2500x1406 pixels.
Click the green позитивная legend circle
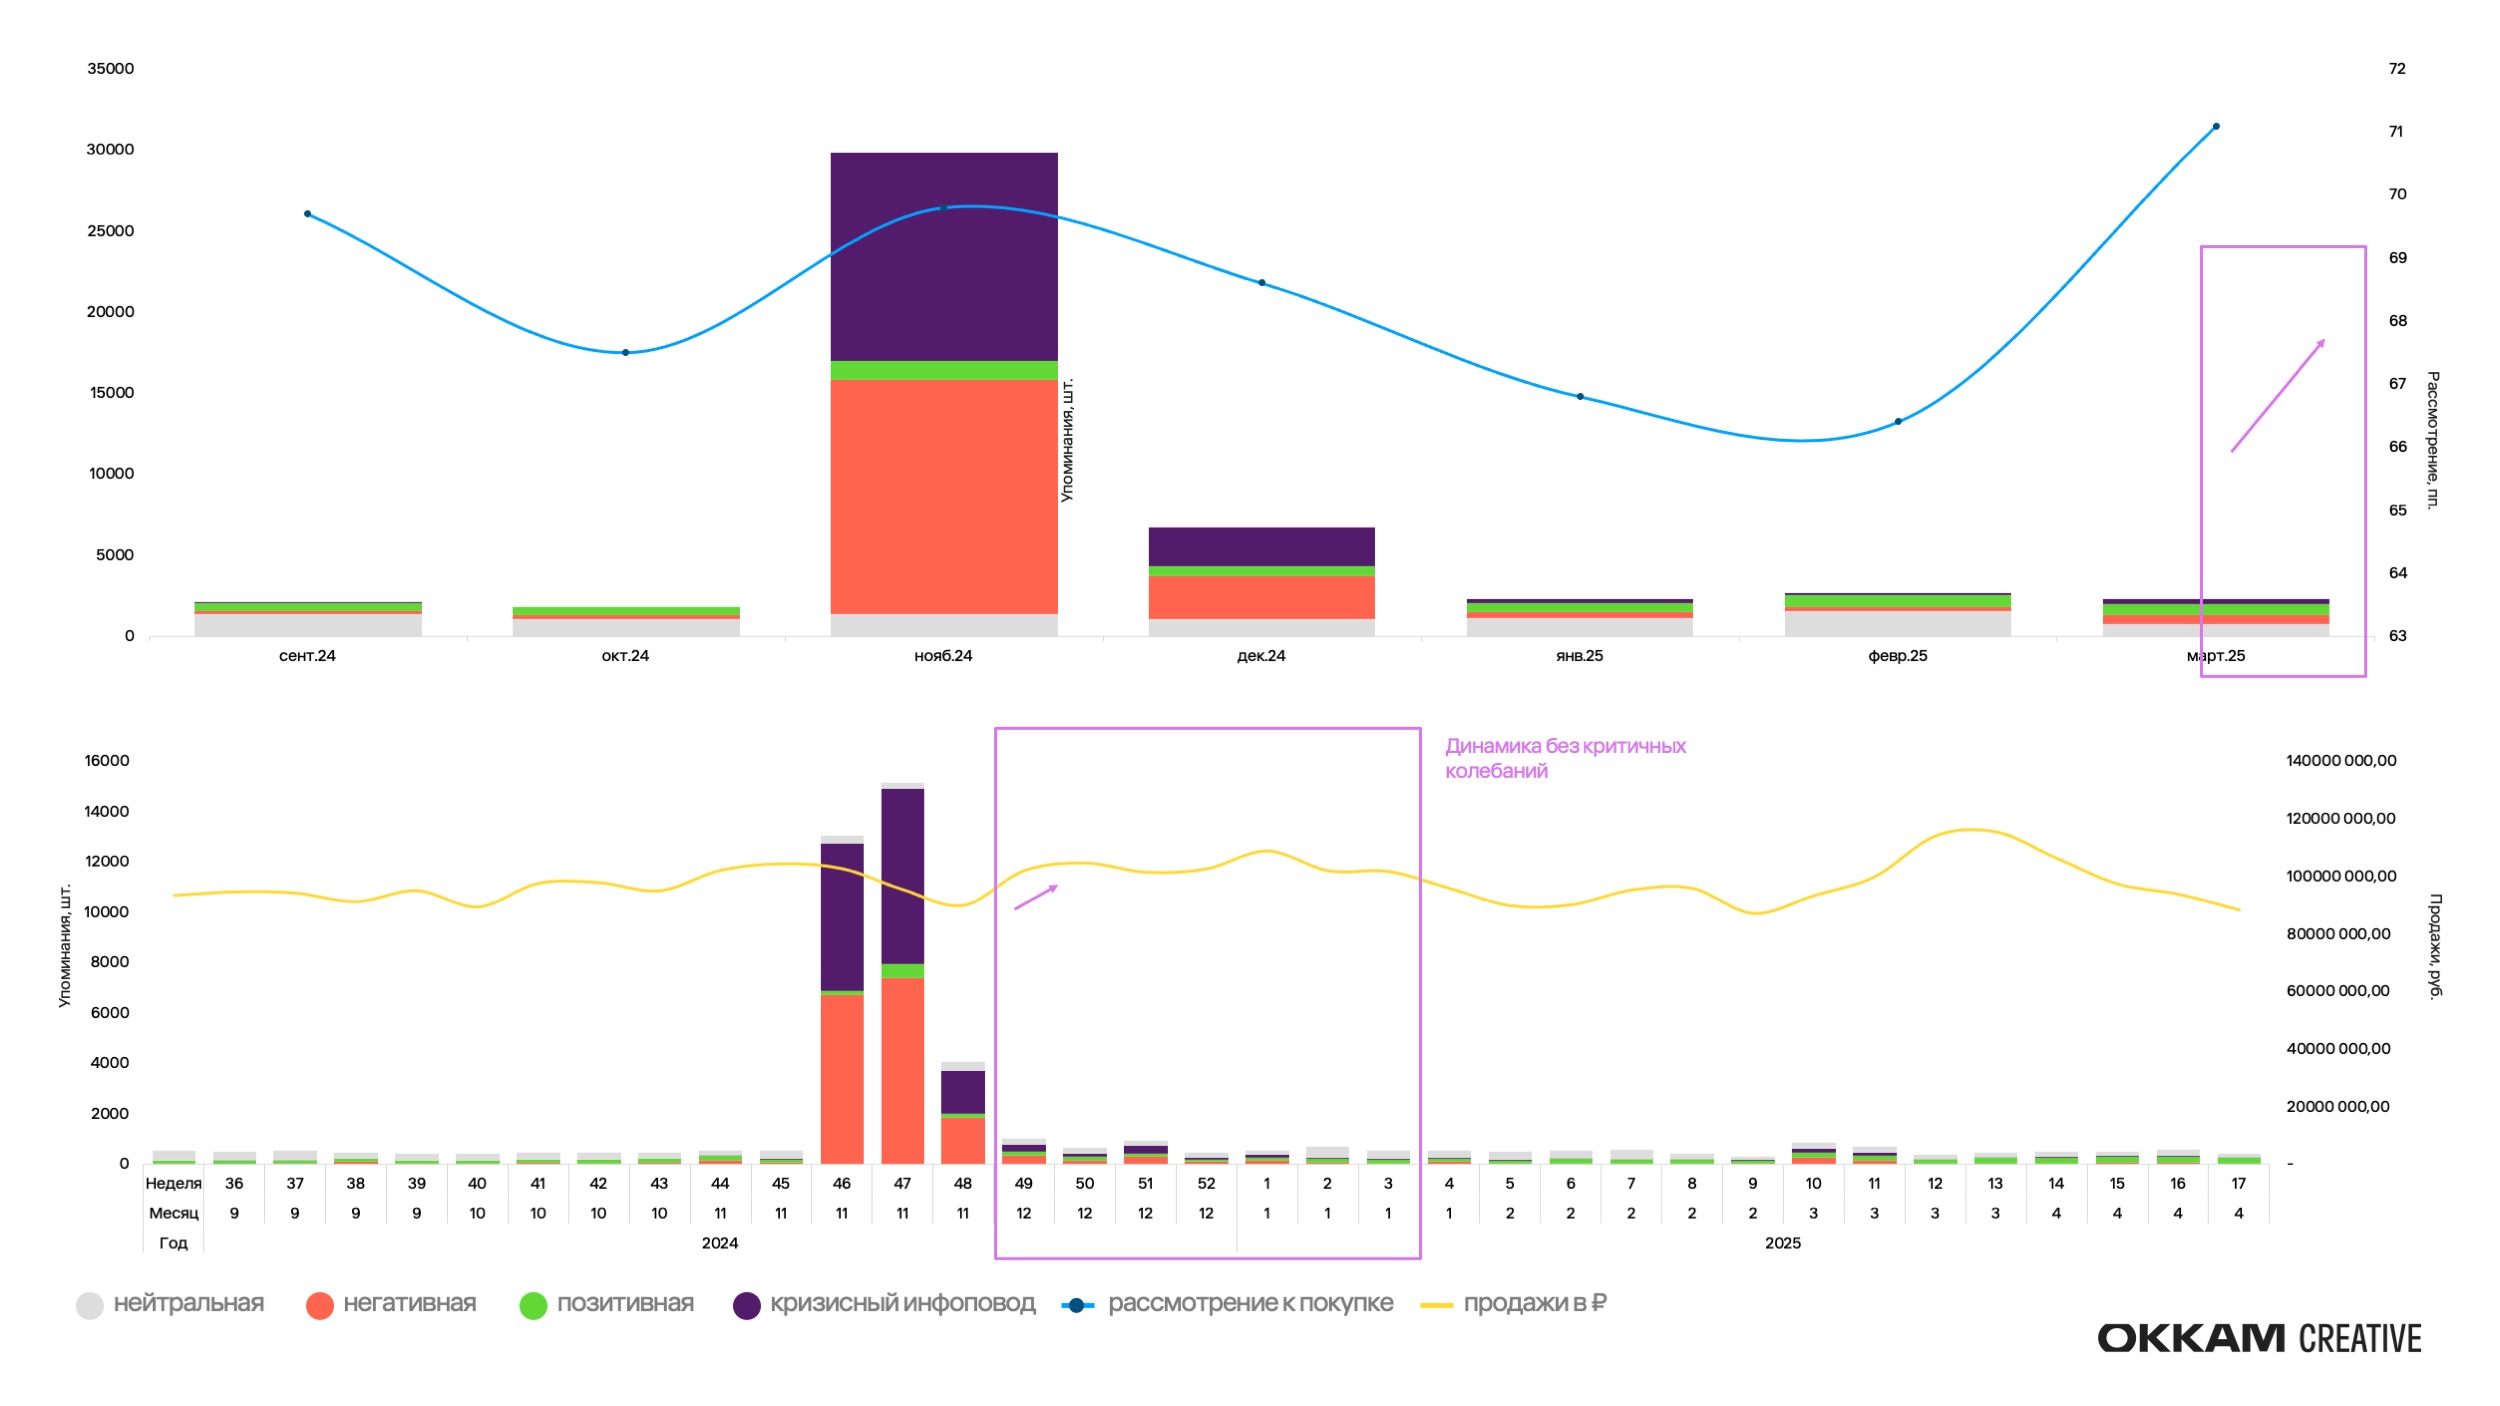(x=533, y=1306)
